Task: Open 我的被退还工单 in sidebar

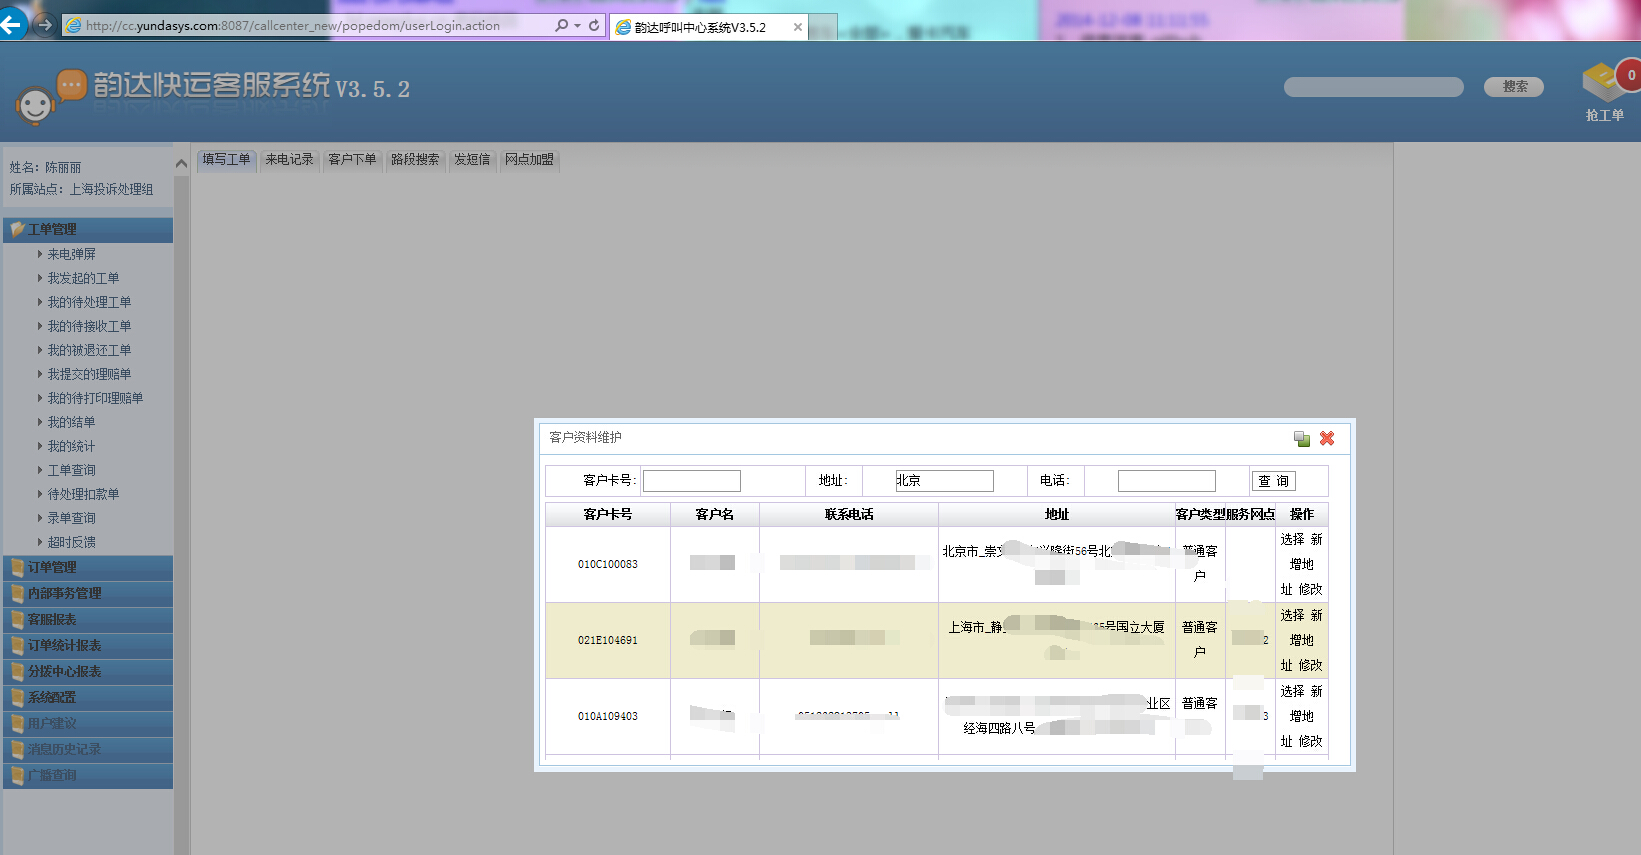Action: (89, 350)
